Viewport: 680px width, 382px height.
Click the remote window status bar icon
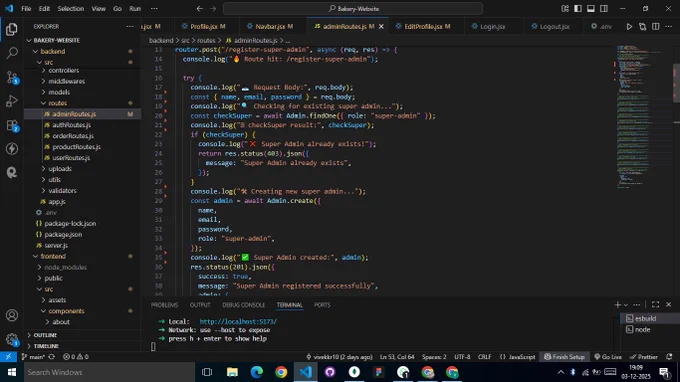pyautogui.click(x=8, y=357)
